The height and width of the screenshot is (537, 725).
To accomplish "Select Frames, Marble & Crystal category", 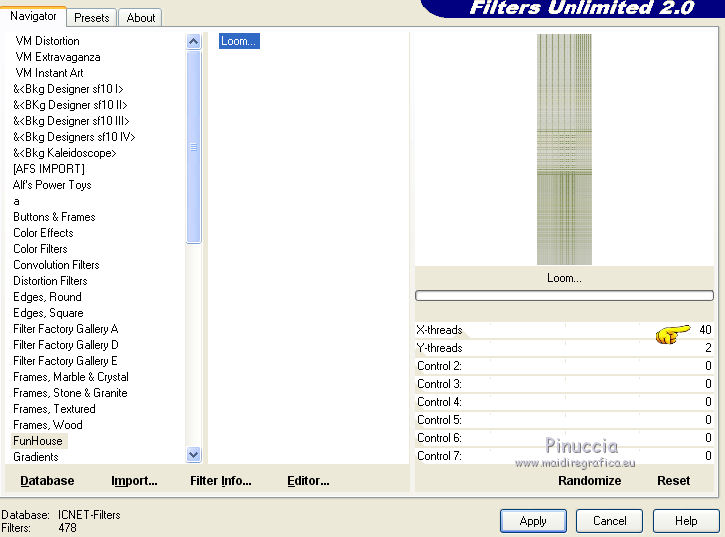I will click(x=71, y=377).
